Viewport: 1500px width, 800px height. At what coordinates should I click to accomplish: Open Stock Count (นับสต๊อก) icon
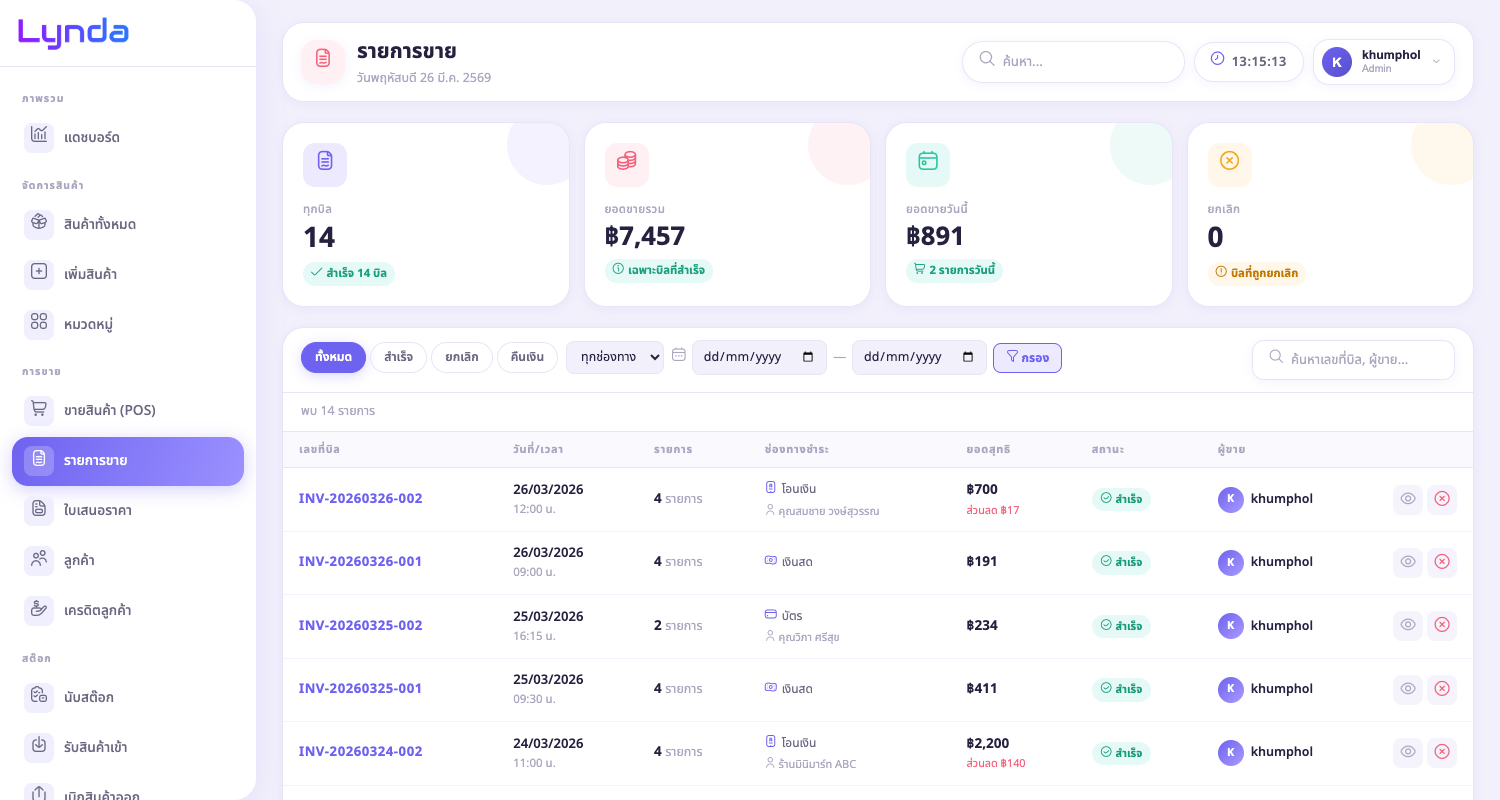[x=39, y=697]
